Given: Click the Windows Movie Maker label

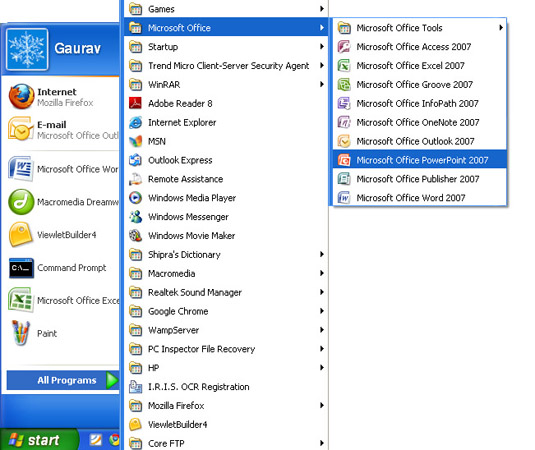Looking at the screenshot, I should pos(191,235).
